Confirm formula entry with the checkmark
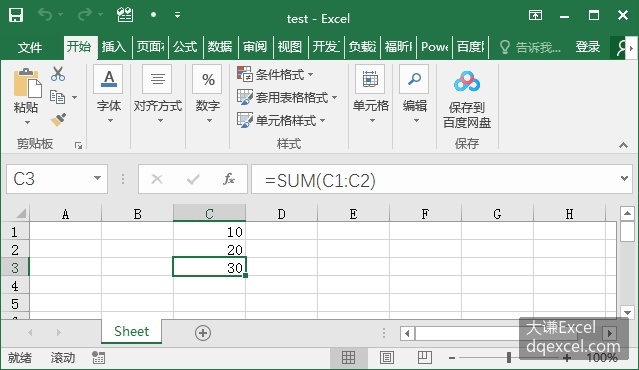Viewport: 639px width, 370px height. coord(193,179)
